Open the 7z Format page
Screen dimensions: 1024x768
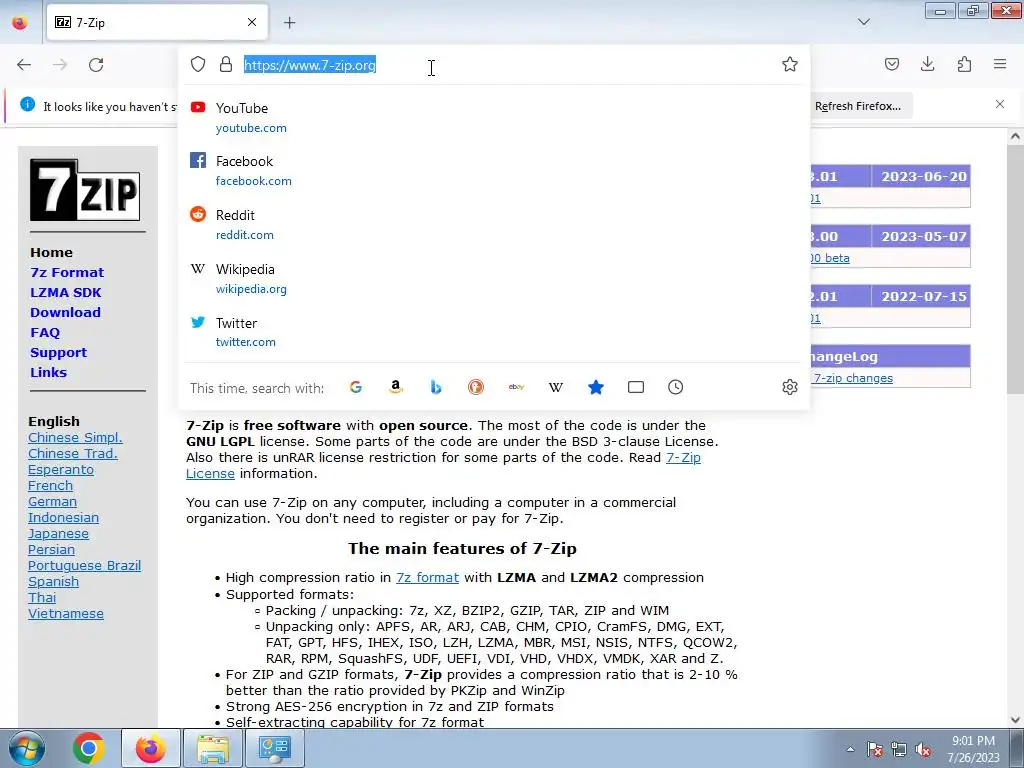tap(67, 272)
